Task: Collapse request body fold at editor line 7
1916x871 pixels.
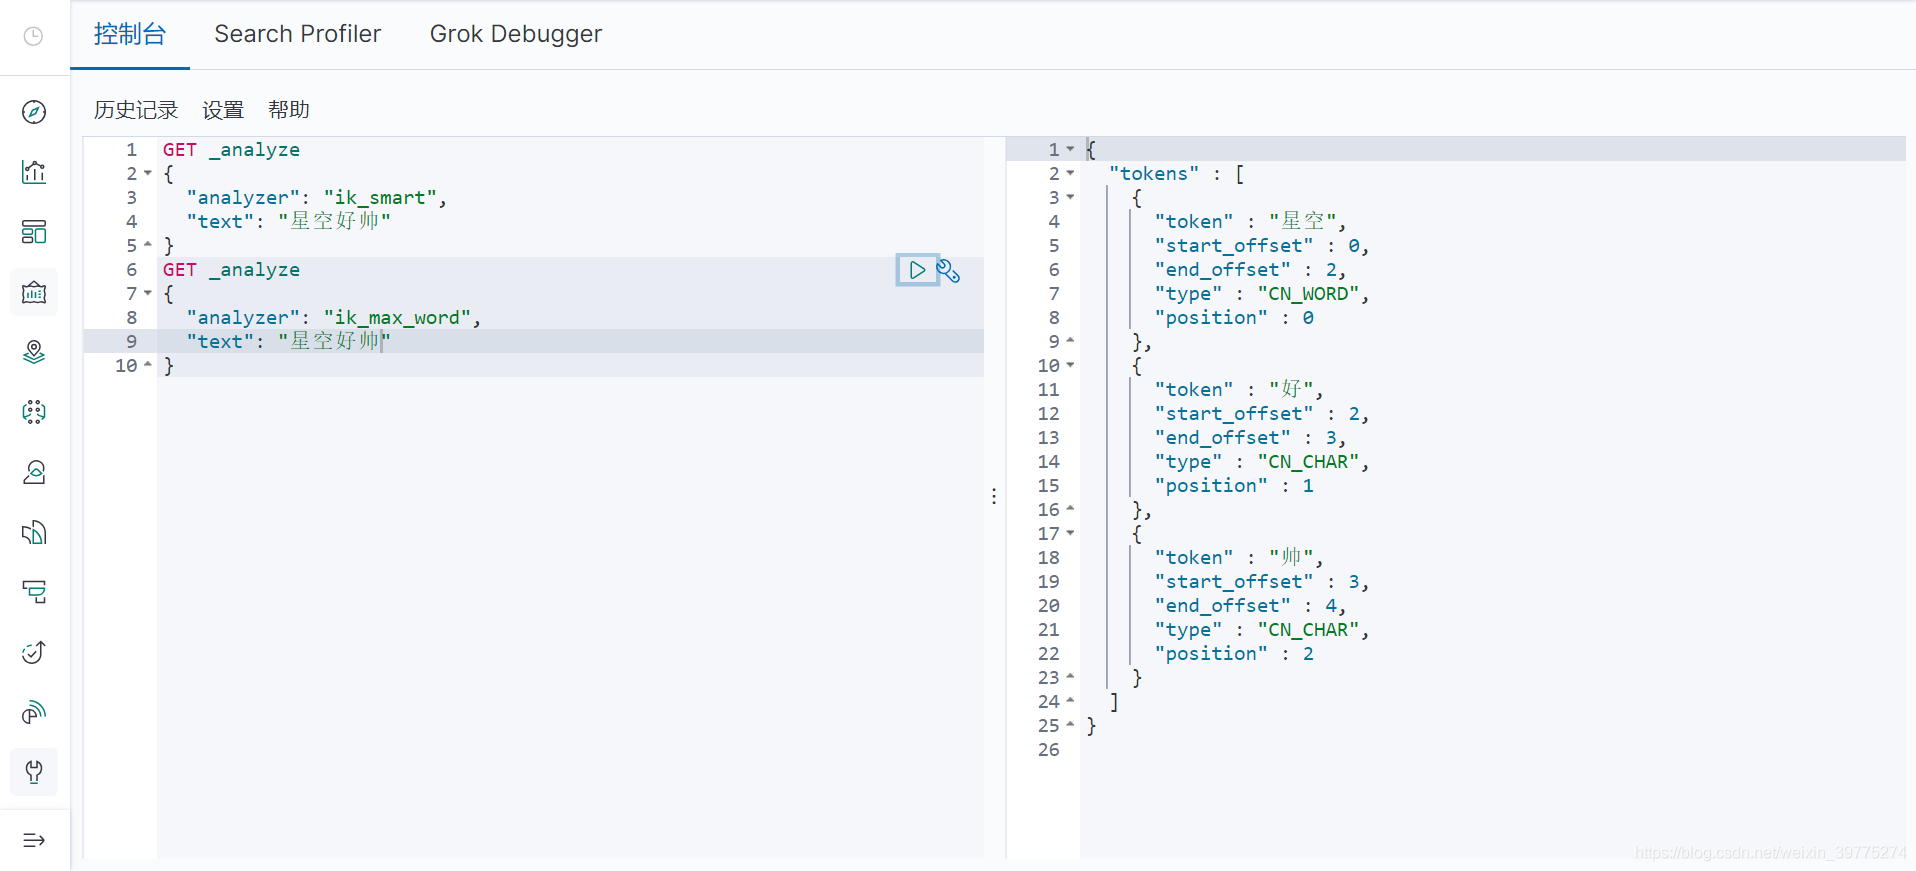Action: pyautogui.click(x=148, y=294)
